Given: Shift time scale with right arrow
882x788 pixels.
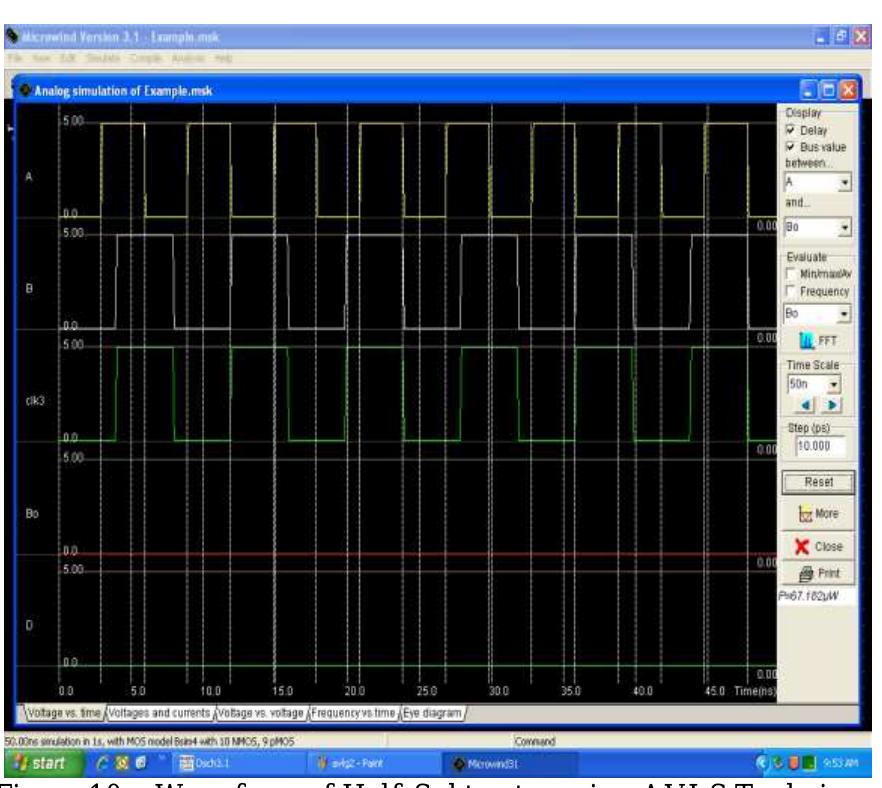Looking at the screenshot, I should (832, 405).
